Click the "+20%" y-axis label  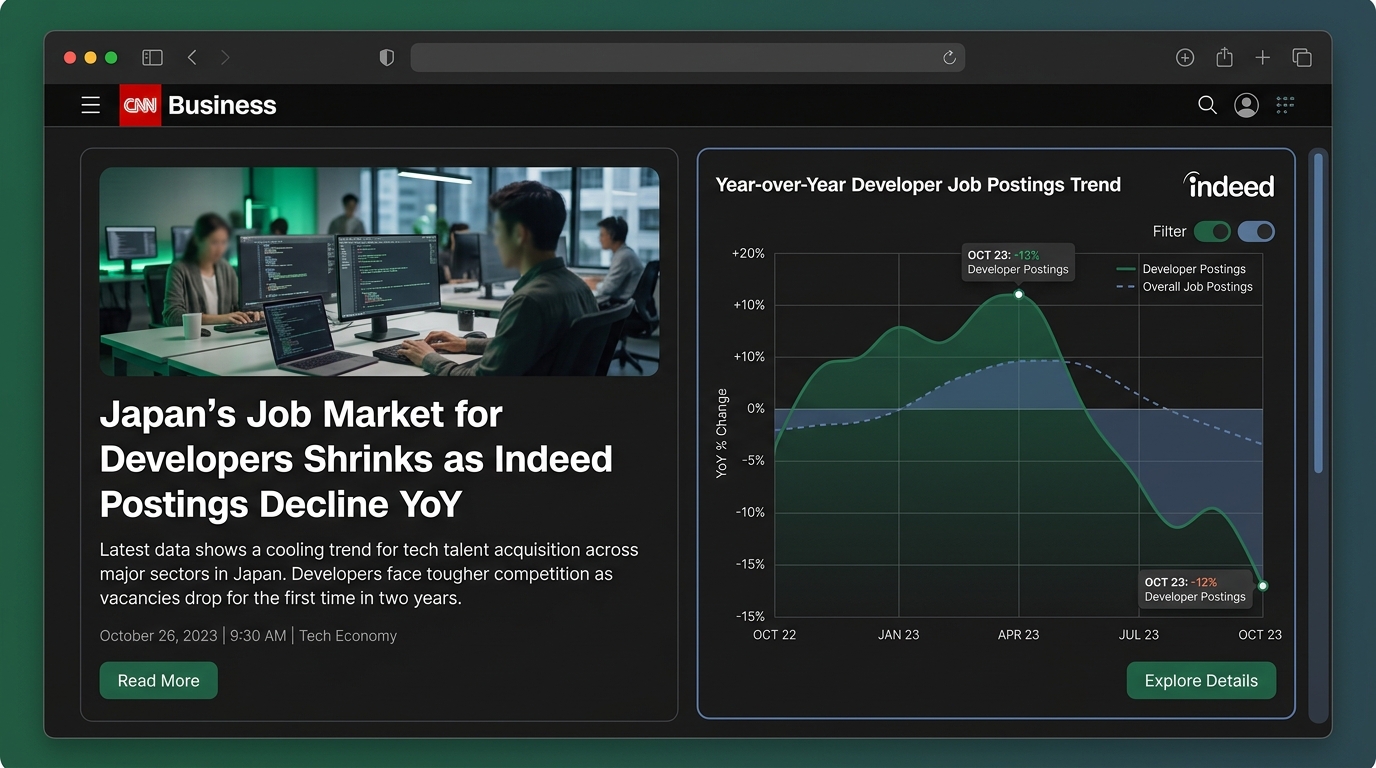point(748,254)
